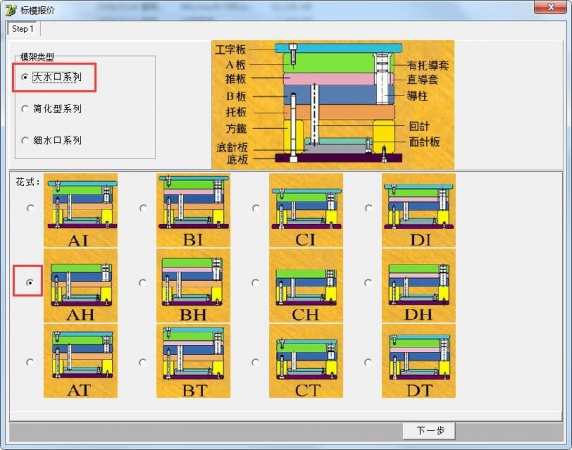
Task: Click the CI mold base image
Action: point(306,210)
